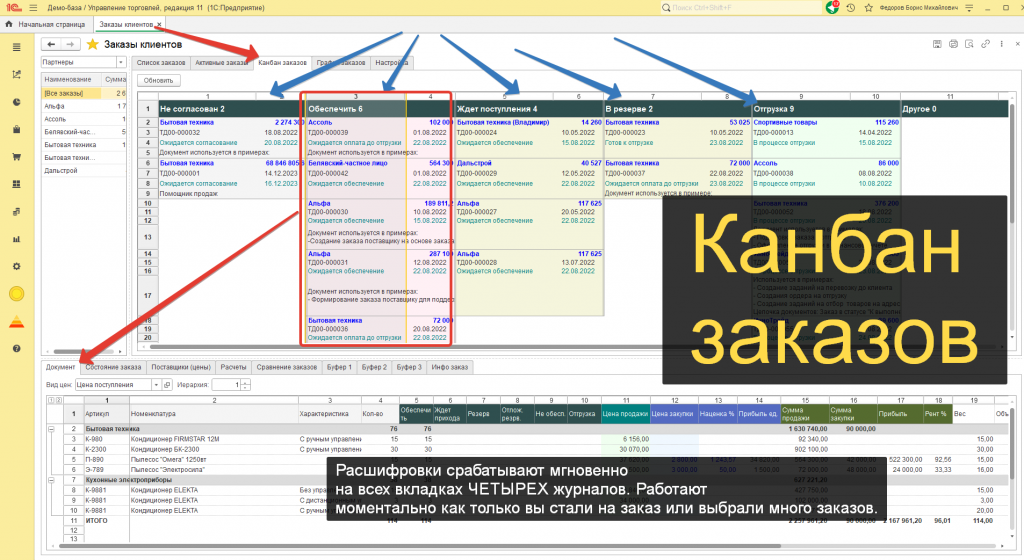Click the open-selection icon next to Цена поступления
1024x560 pixels.
point(167,385)
